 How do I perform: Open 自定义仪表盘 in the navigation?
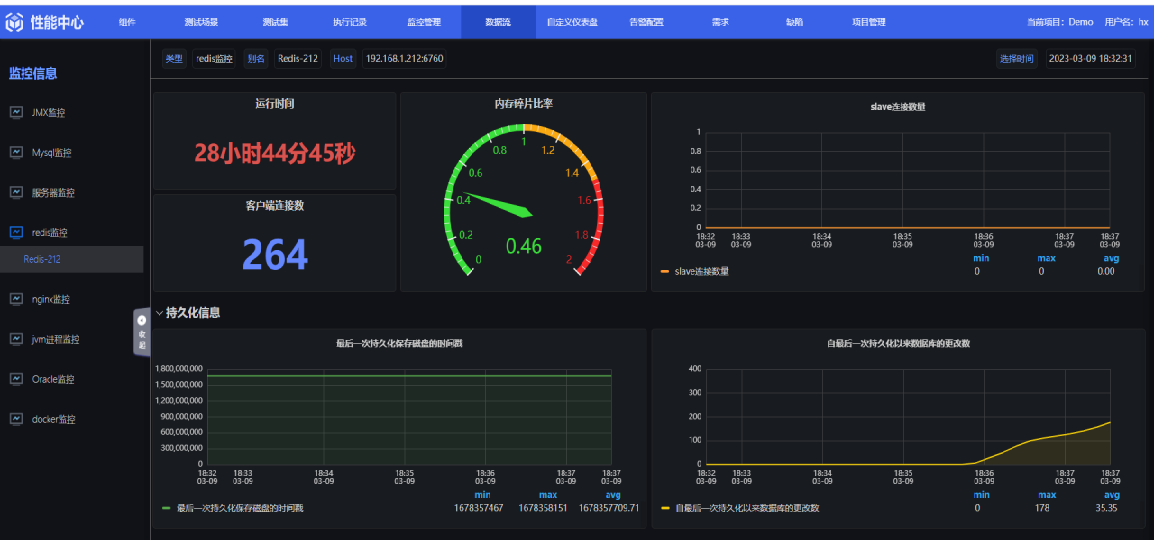(572, 22)
